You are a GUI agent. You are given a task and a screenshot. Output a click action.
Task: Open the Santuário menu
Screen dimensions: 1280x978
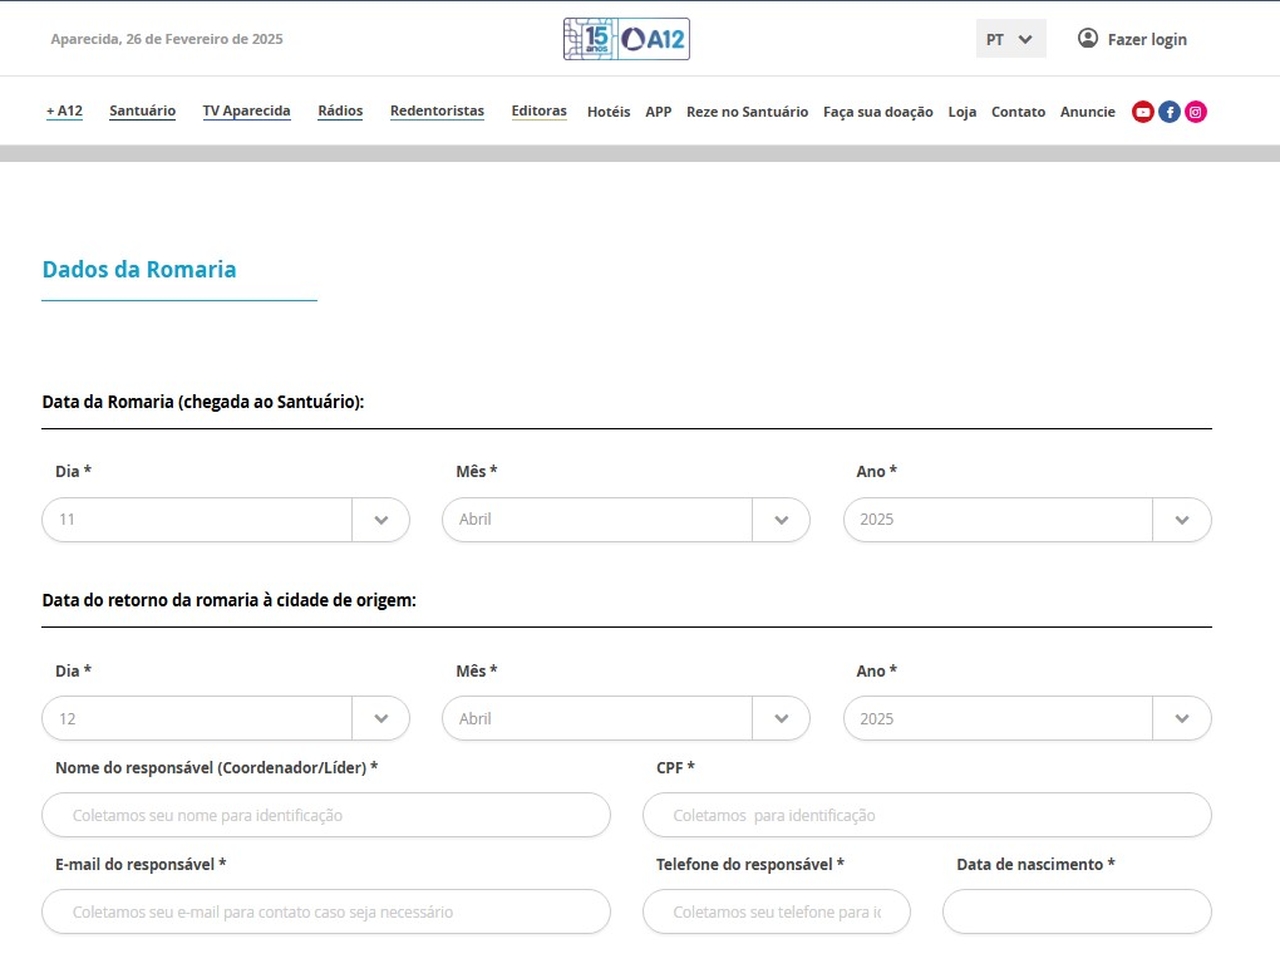click(x=142, y=111)
